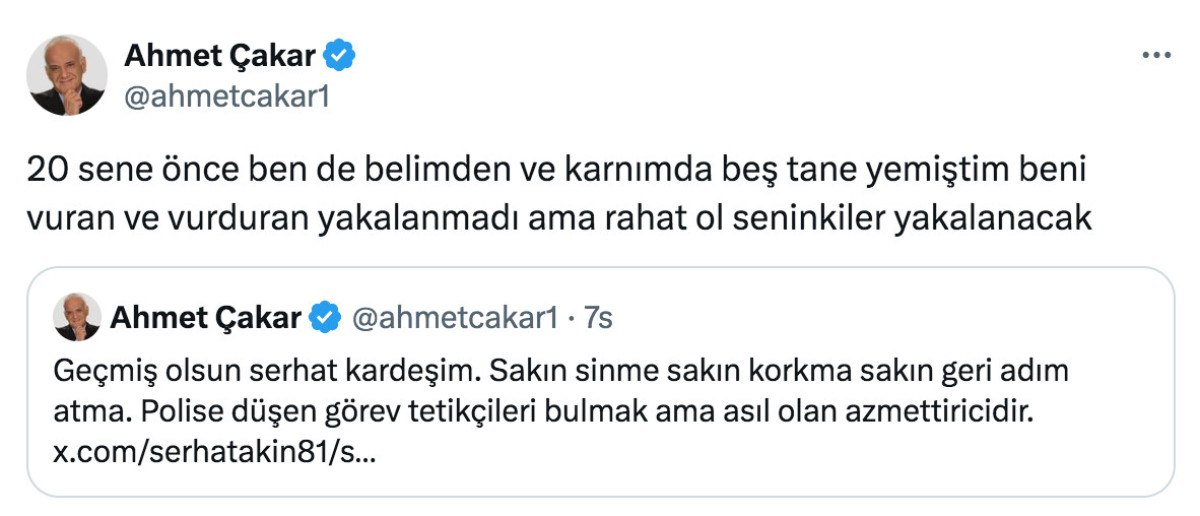Open the main author name Ahmet Çakar
The height and width of the screenshot is (516, 1200).
pos(220,57)
